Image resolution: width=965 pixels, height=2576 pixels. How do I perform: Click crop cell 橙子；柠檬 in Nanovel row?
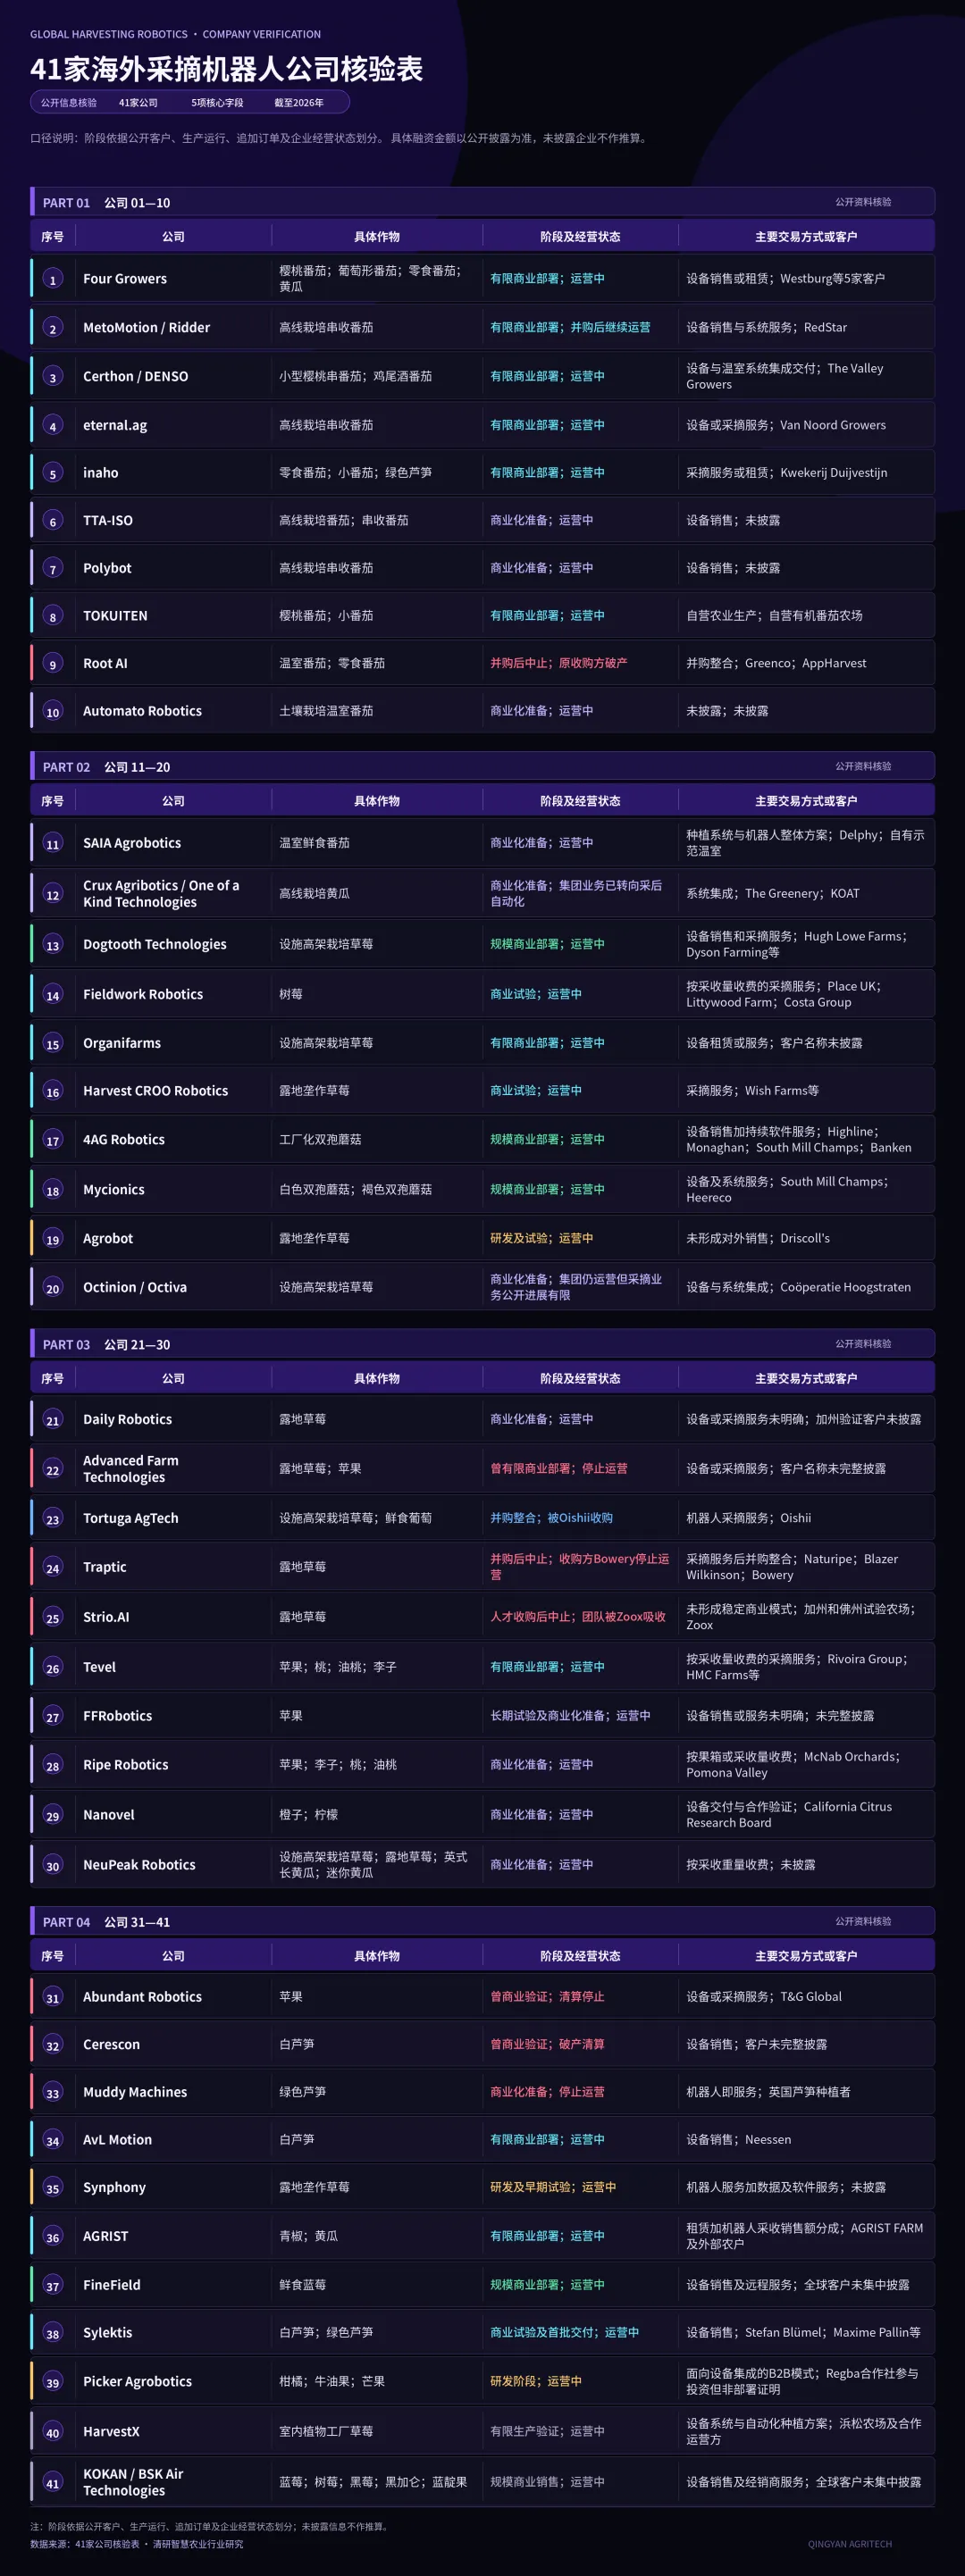click(308, 1815)
